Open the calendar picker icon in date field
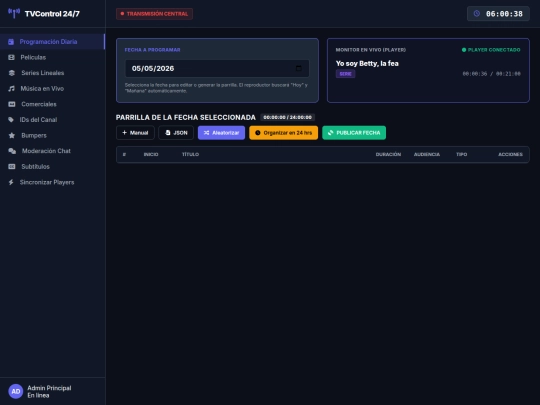 [x=299, y=68]
